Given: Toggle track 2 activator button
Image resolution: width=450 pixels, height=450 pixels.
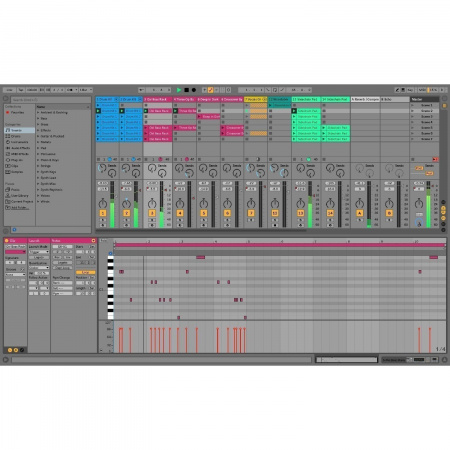Looking at the screenshot, I should (x=126, y=213).
